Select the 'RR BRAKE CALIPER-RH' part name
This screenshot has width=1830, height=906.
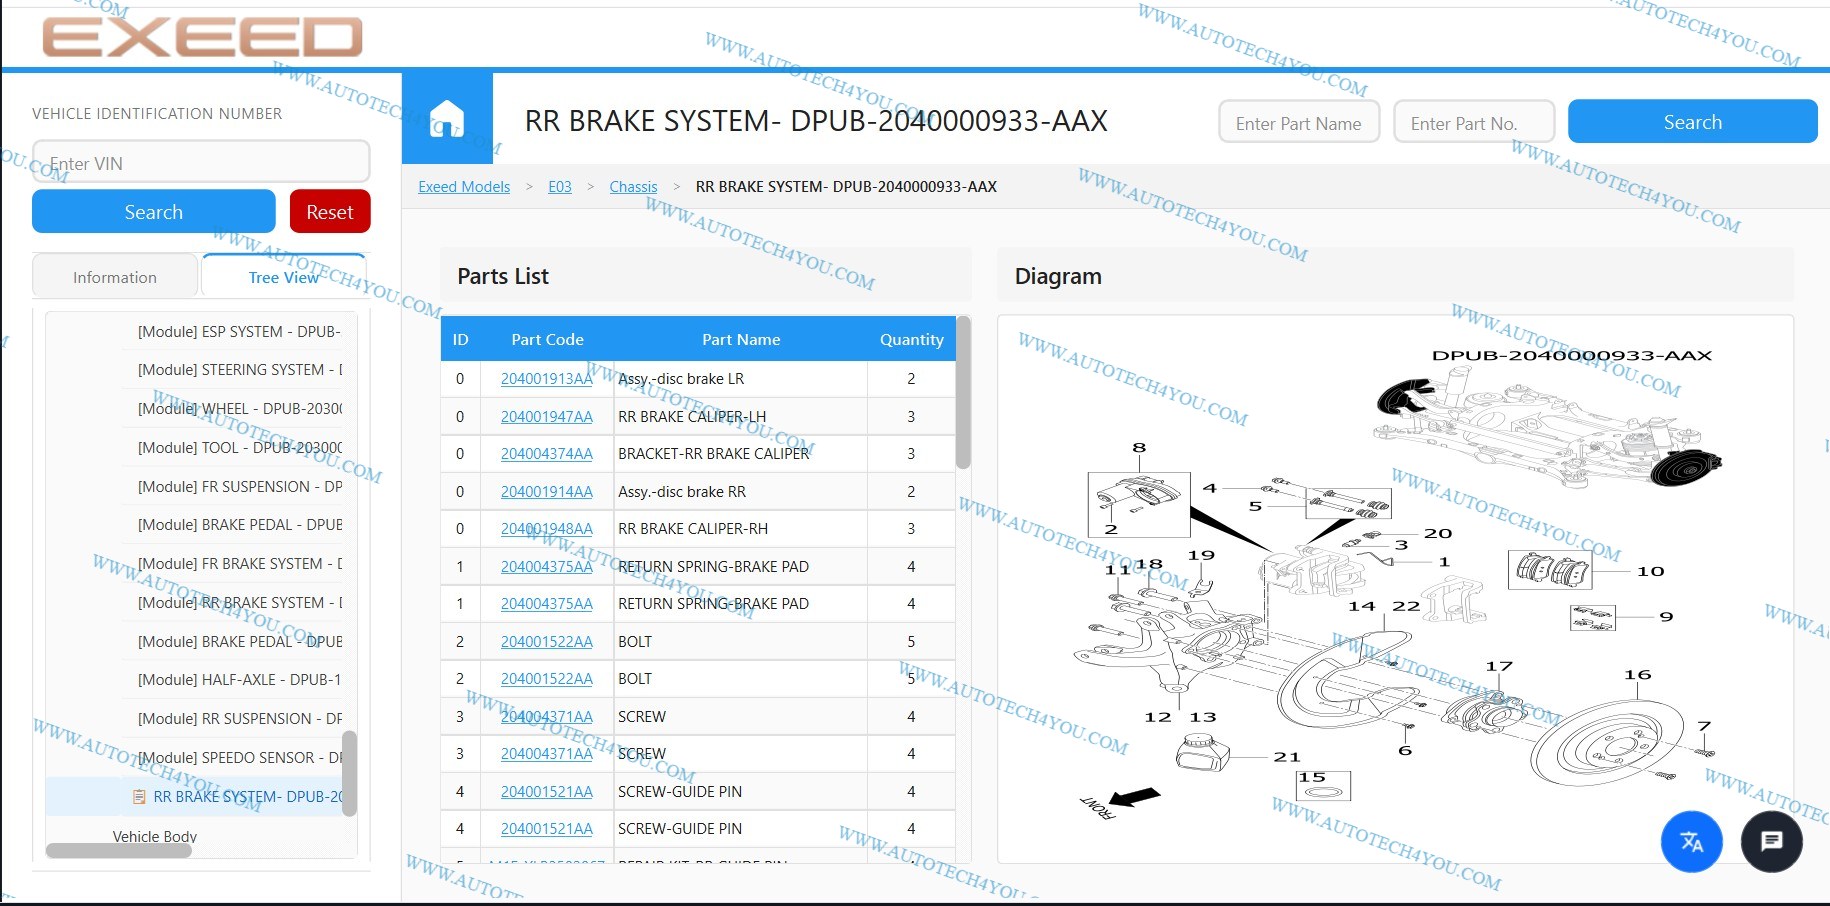693,529
